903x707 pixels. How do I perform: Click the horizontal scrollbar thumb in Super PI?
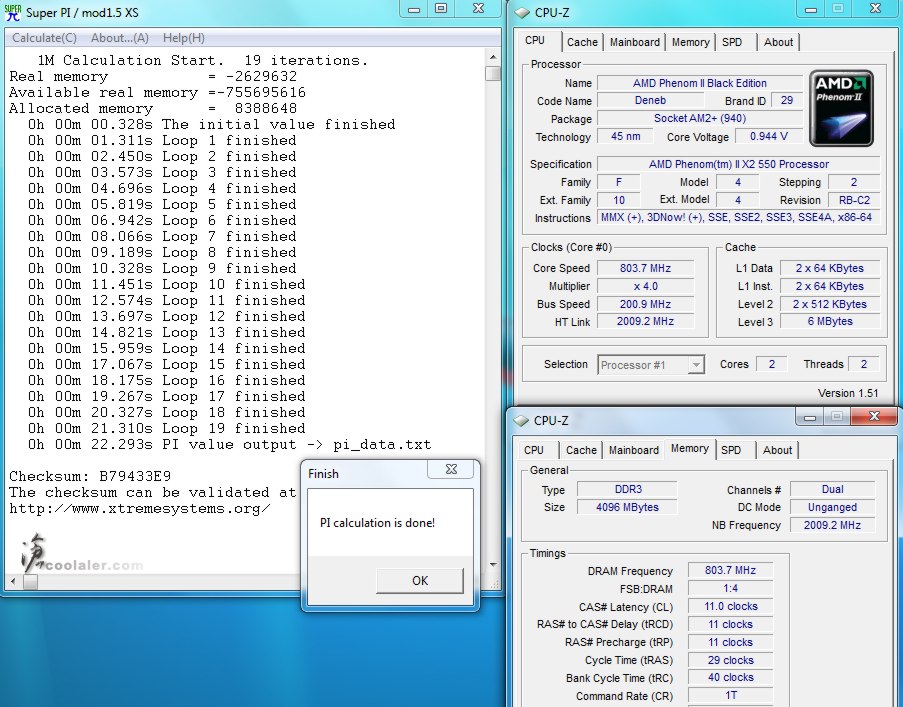(x=30, y=581)
